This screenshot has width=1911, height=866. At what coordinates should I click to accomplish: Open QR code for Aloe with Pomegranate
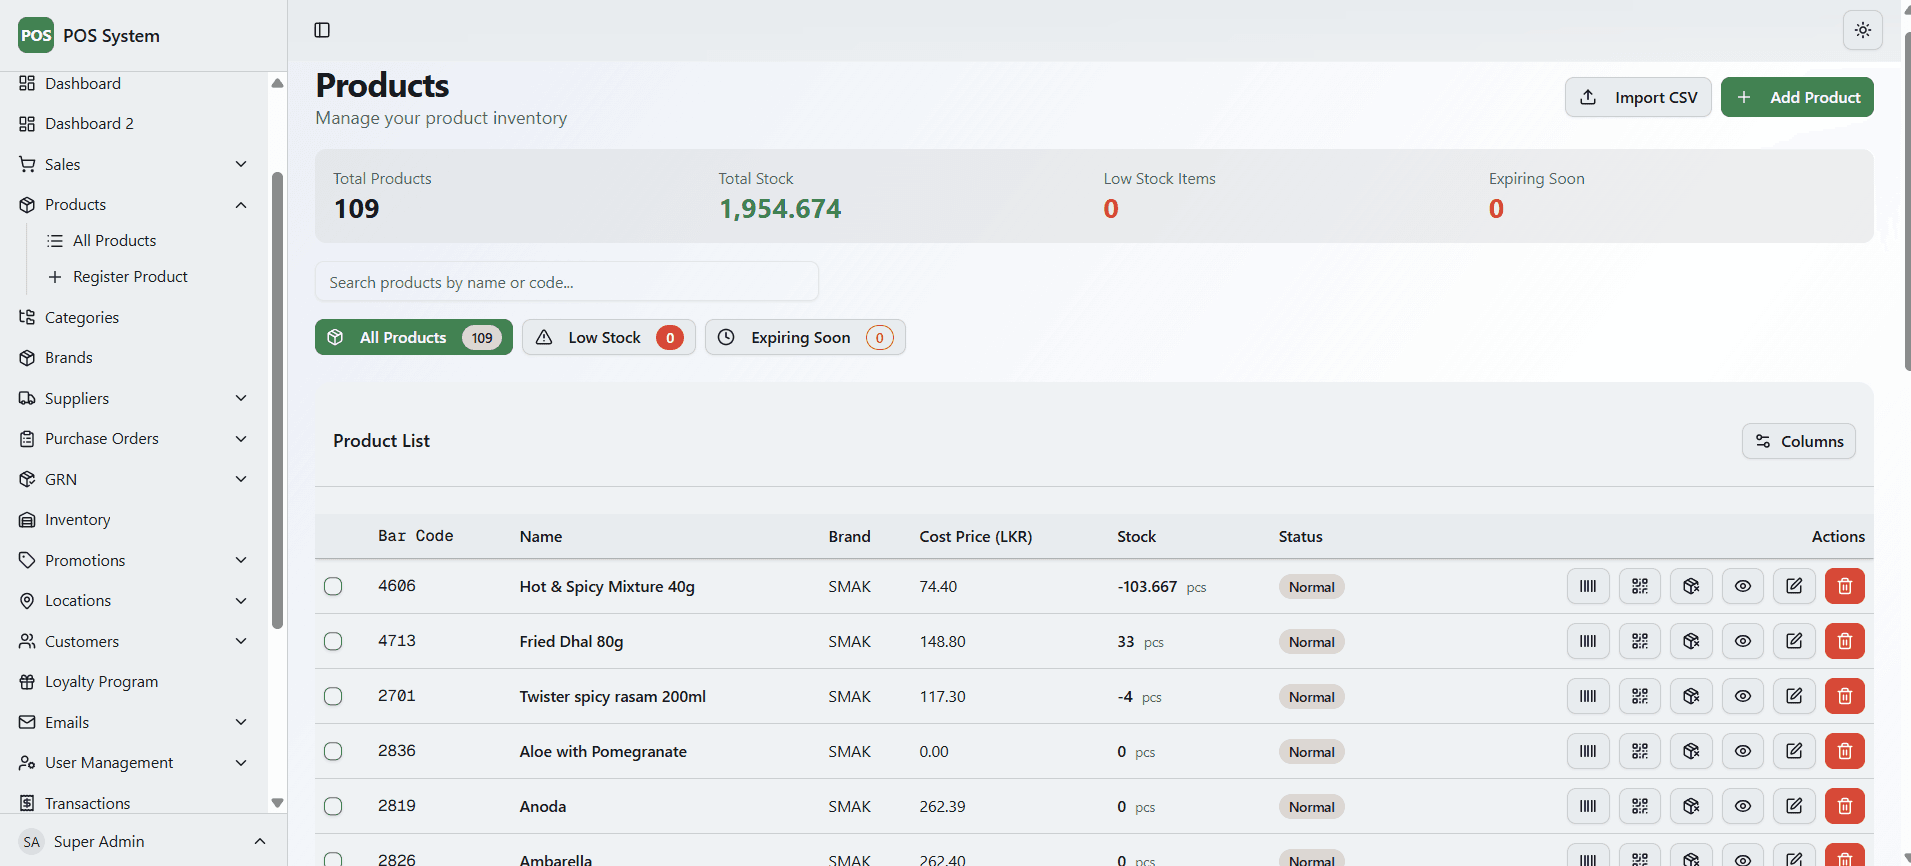coord(1640,751)
